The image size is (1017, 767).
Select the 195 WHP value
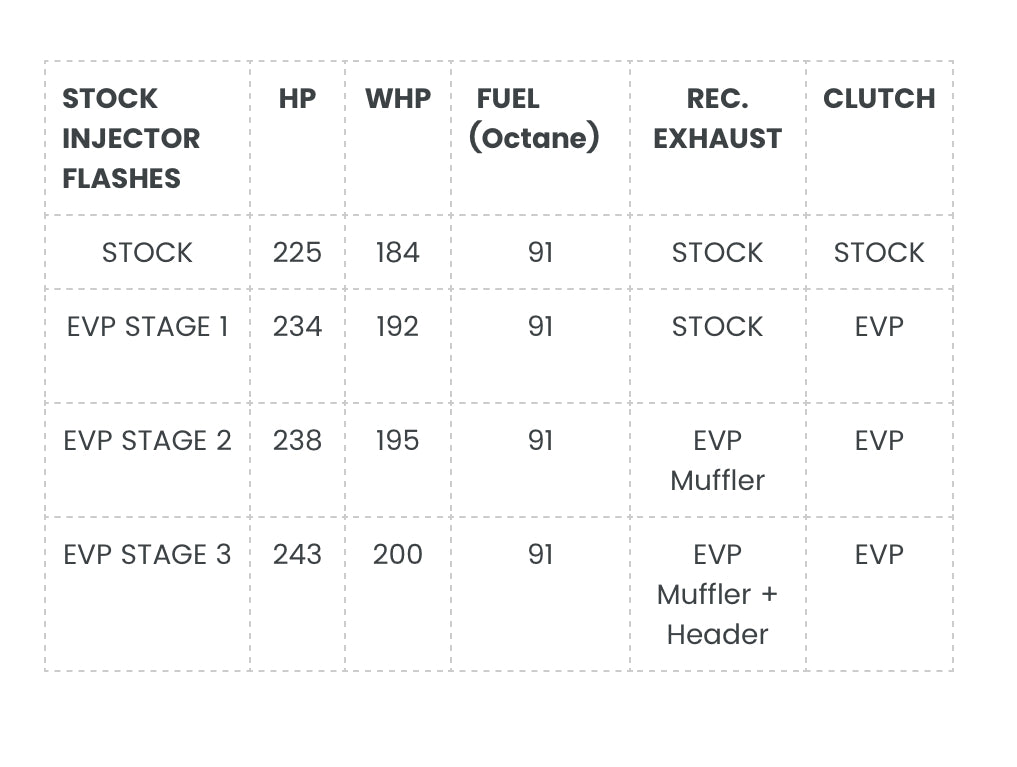(x=398, y=441)
